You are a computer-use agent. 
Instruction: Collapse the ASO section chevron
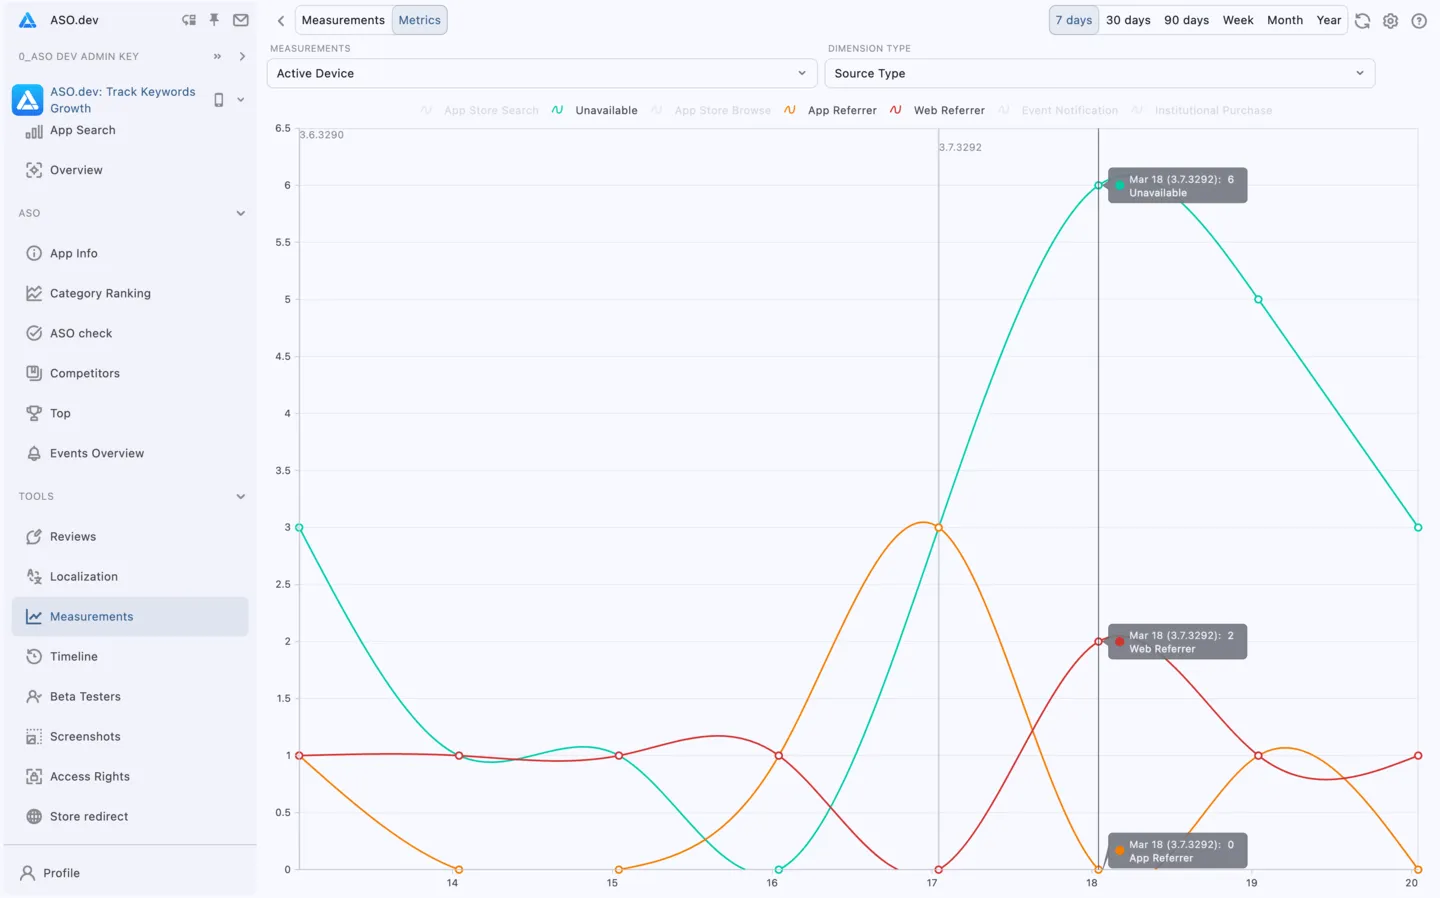[240, 213]
